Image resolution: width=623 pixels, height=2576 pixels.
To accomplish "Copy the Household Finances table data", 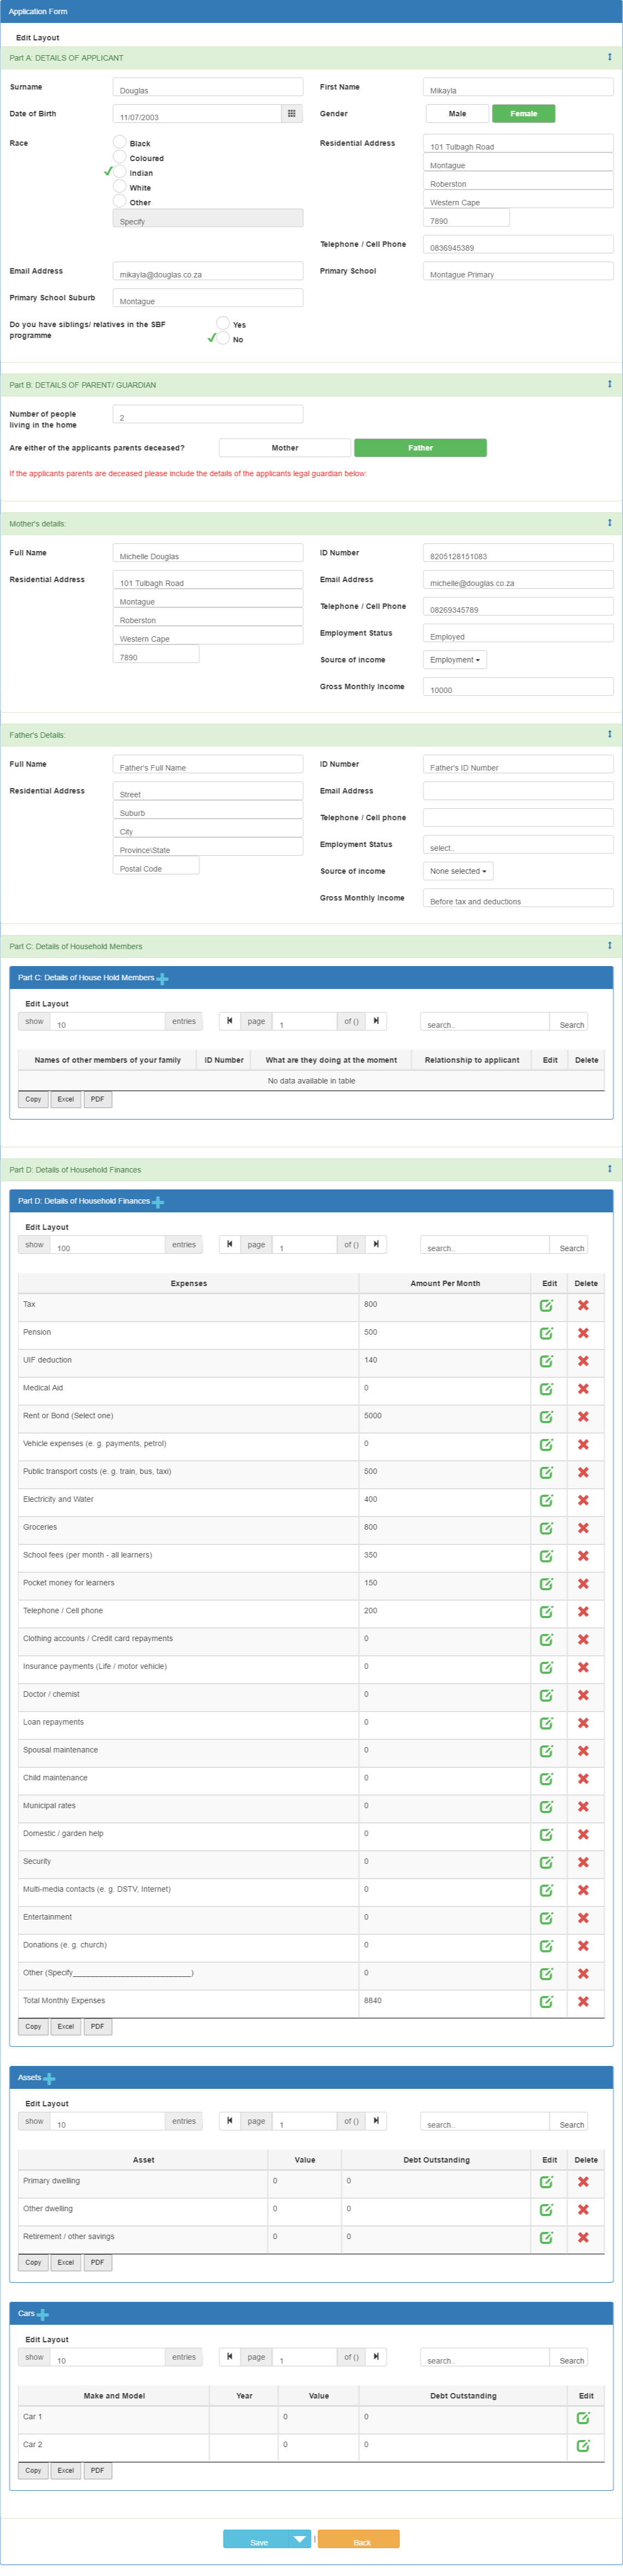I will (33, 2026).
